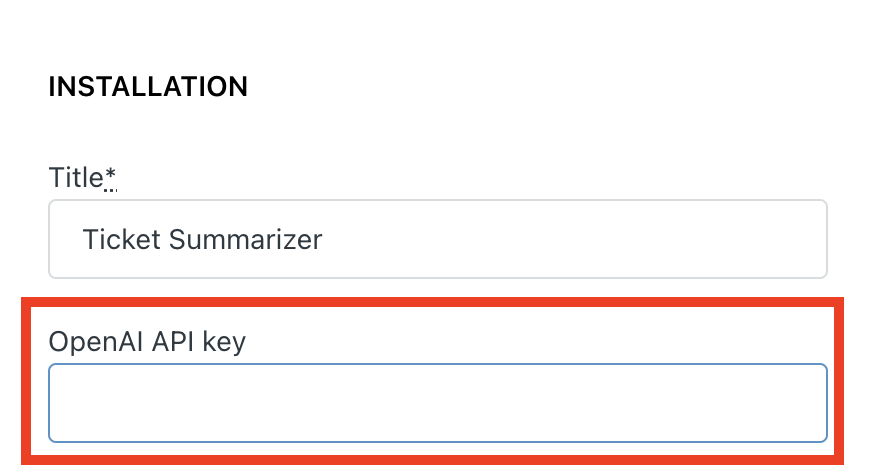Image resolution: width=870 pixels, height=476 pixels.
Task: Click empty right side of API key field
Action: point(610,403)
